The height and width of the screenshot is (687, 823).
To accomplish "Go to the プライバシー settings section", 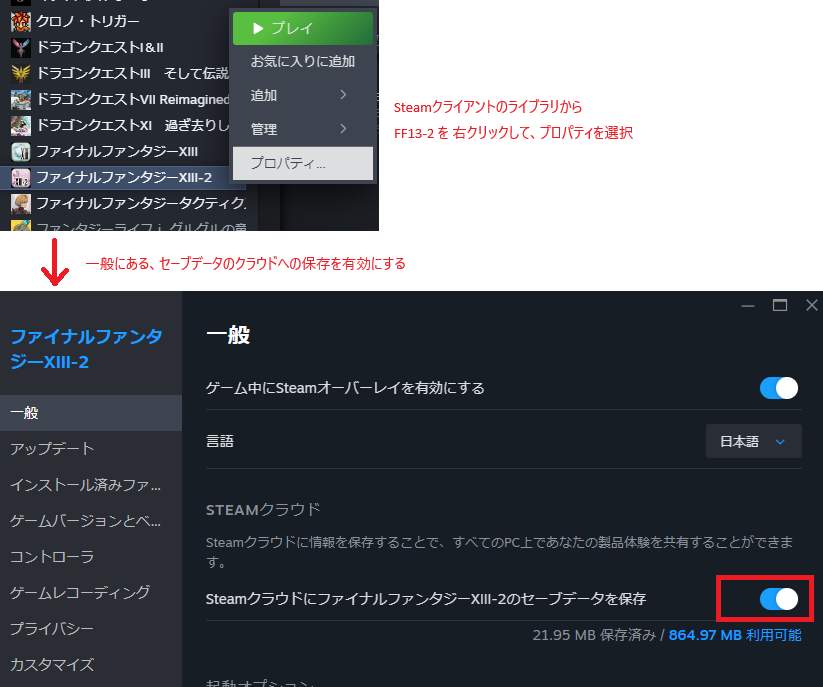I will [x=52, y=628].
